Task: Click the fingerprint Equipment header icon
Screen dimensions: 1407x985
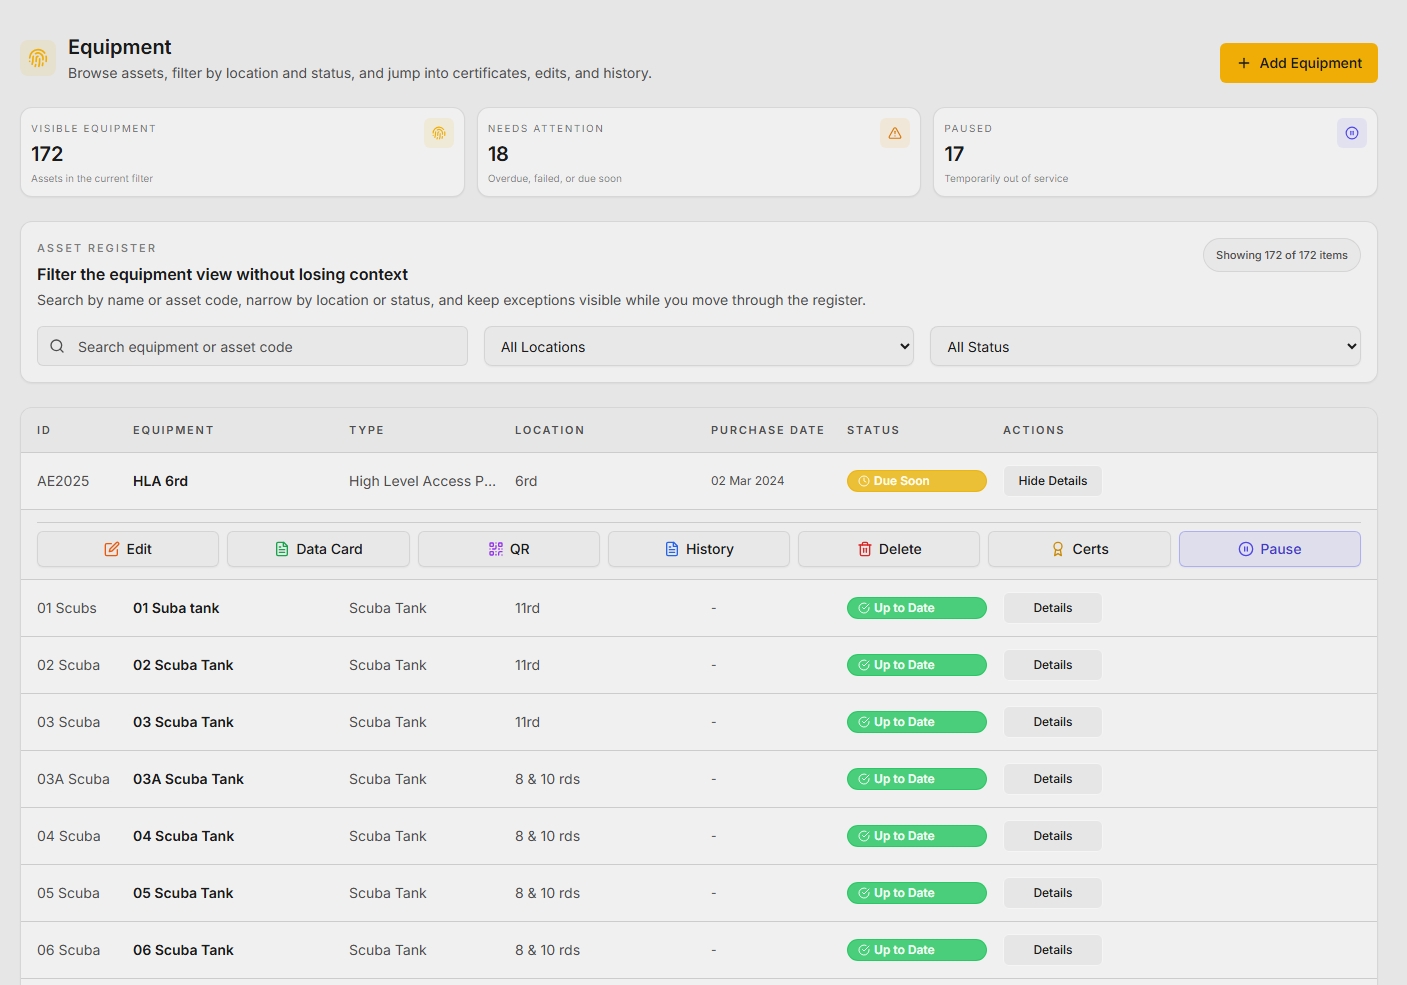Action: 38,58
